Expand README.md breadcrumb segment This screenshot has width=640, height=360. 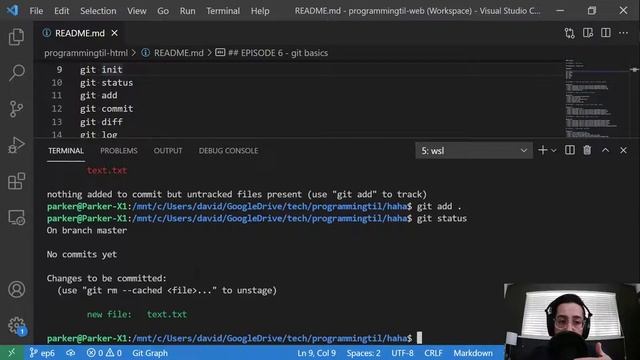pos(178,53)
